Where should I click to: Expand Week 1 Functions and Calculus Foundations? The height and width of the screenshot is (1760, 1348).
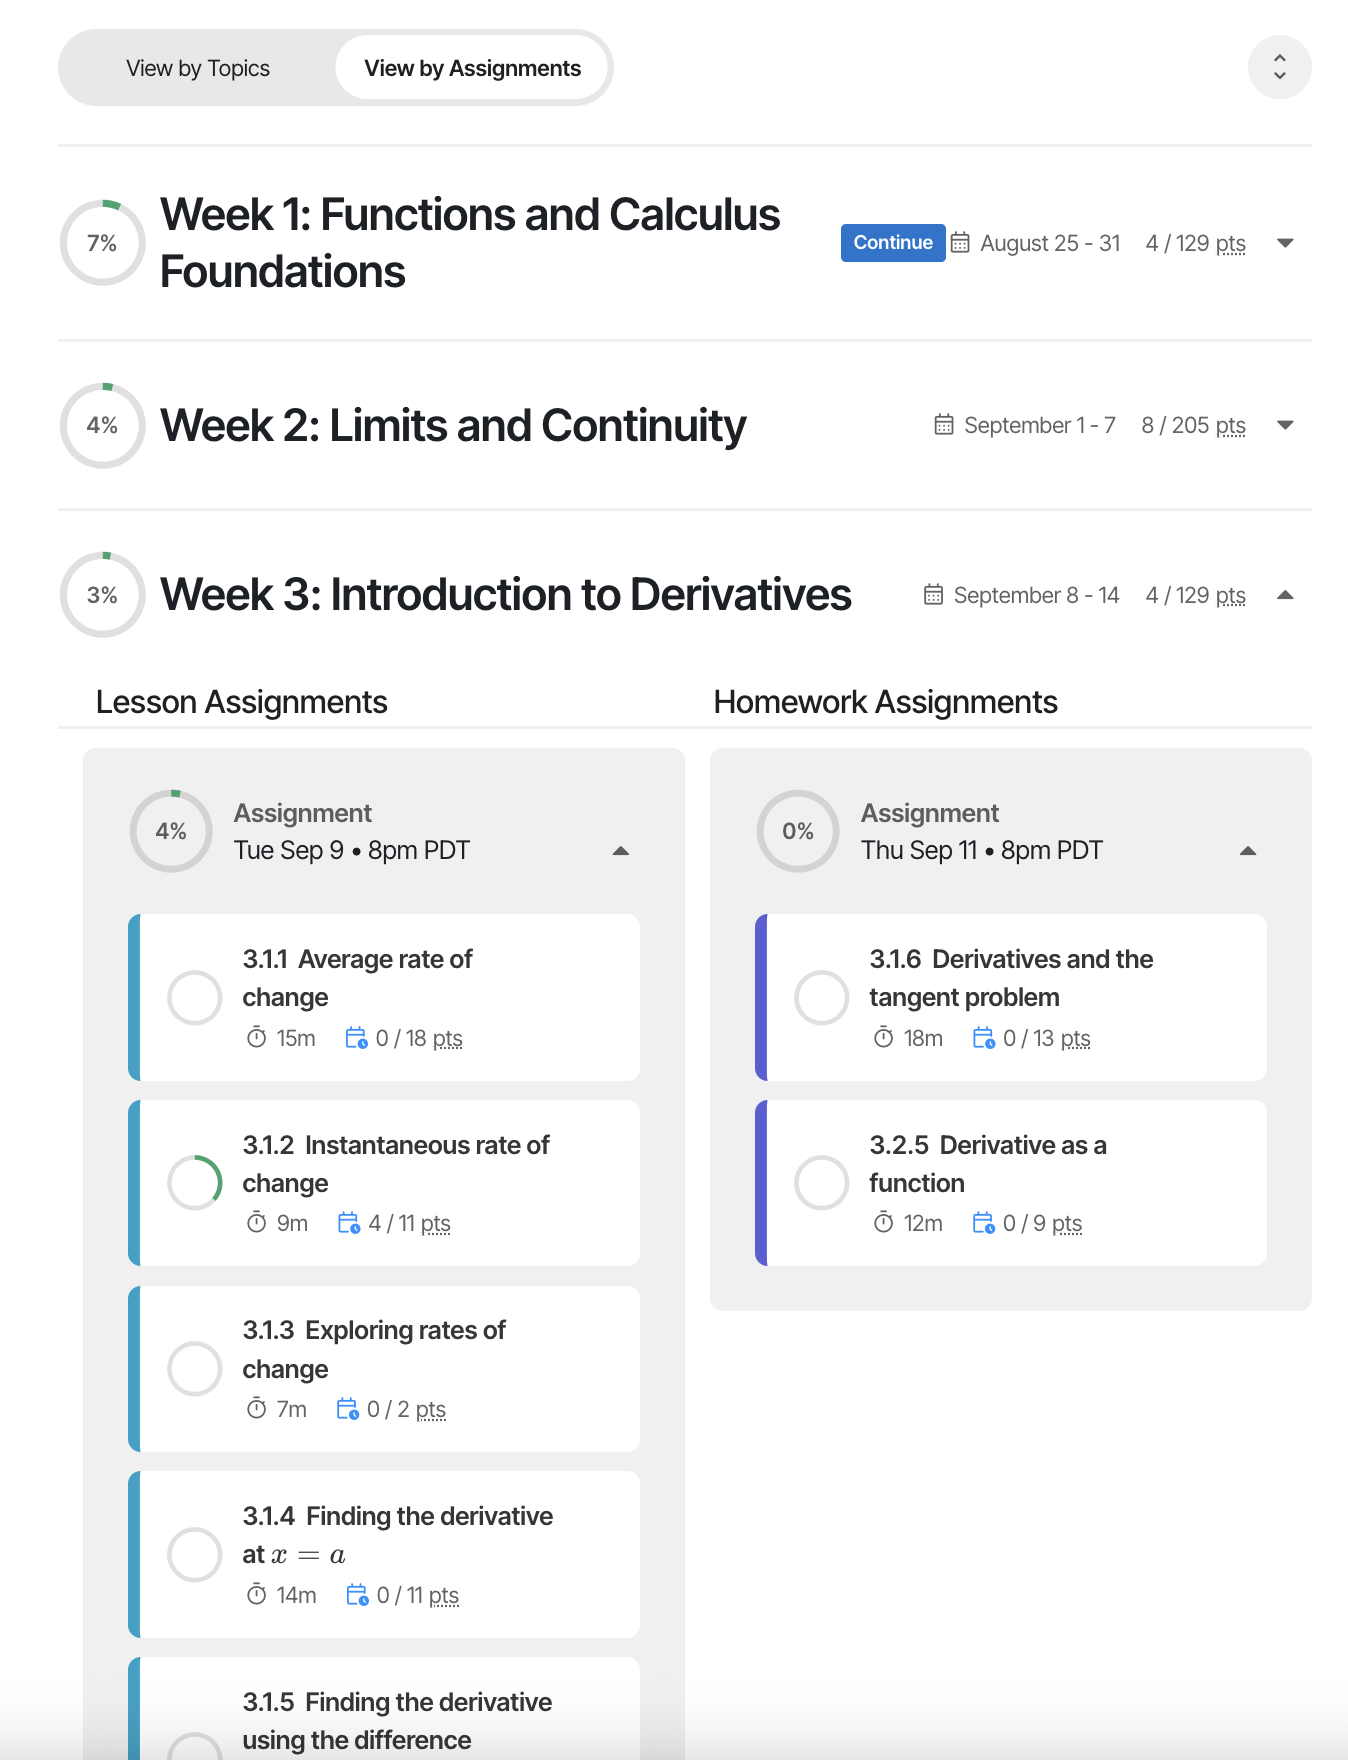1286,243
